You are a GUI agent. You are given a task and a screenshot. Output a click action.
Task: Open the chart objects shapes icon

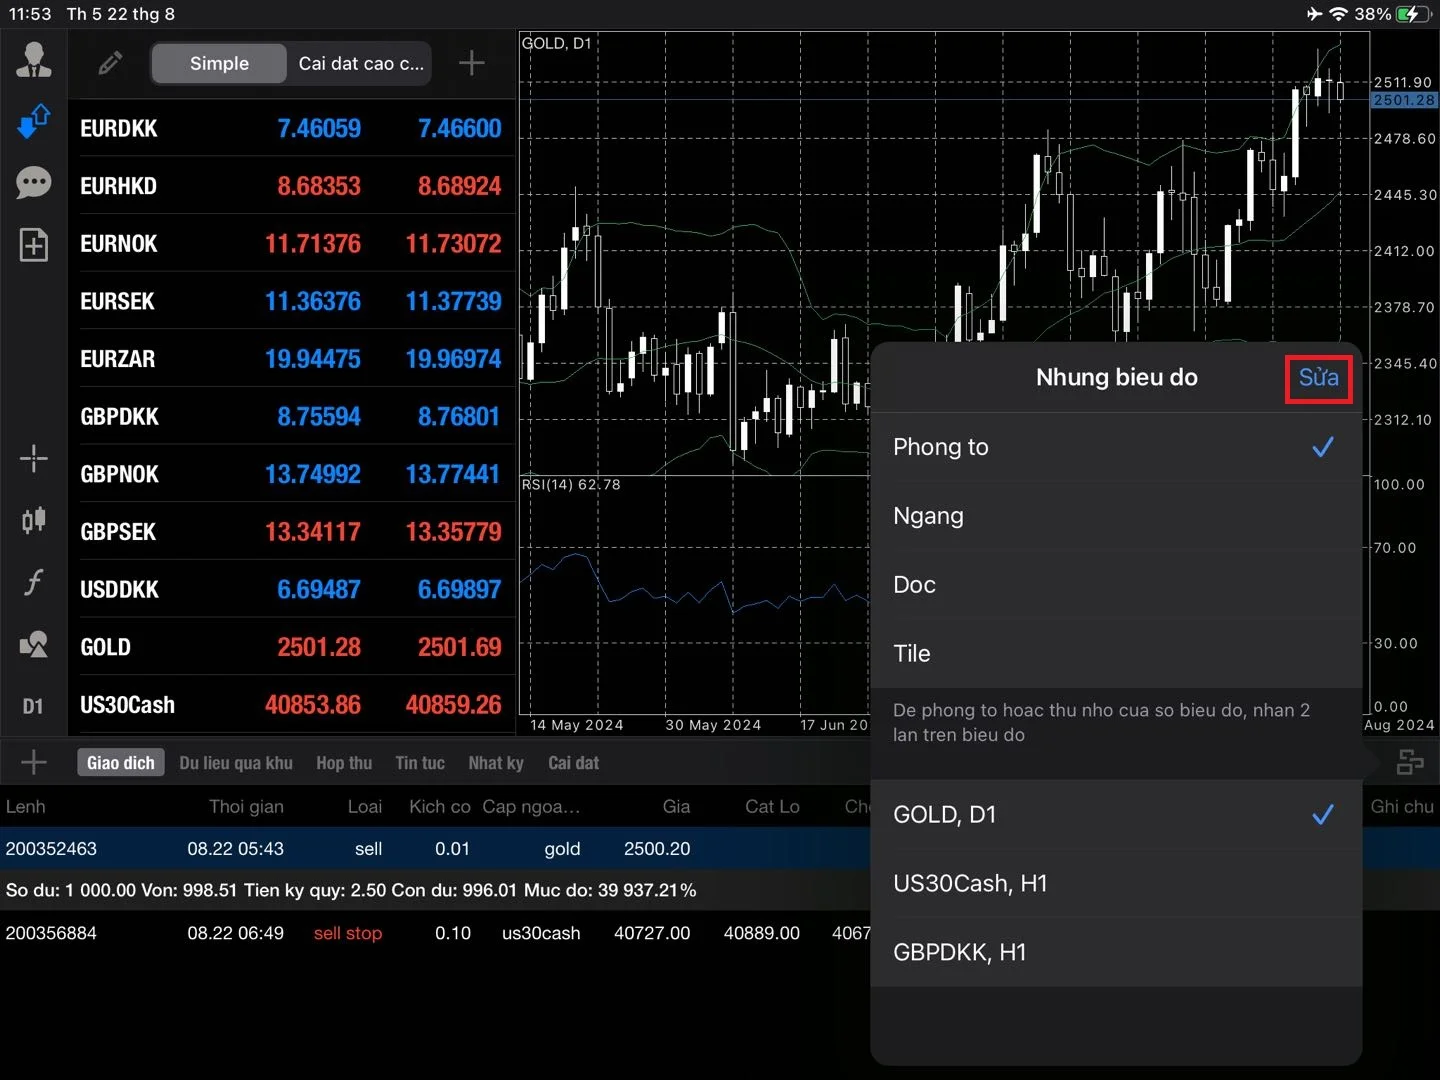(x=34, y=644)
